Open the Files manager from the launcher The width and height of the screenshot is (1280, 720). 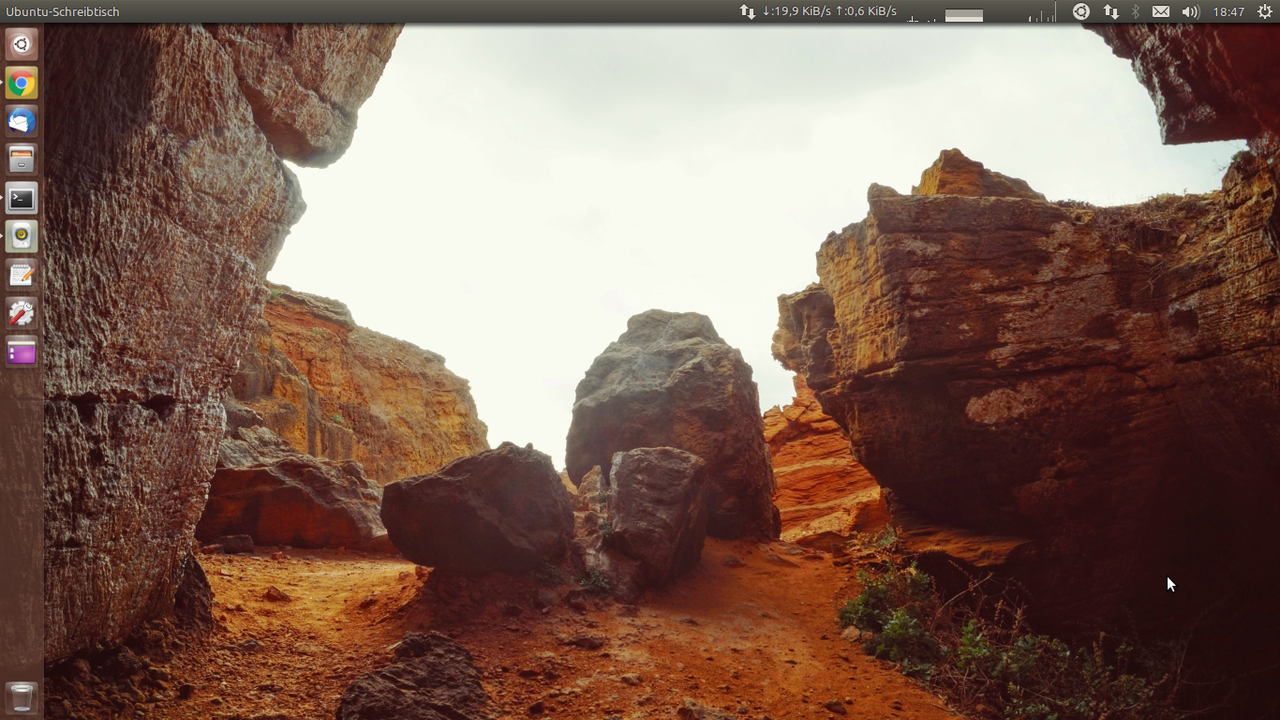[x=21, y=159]
